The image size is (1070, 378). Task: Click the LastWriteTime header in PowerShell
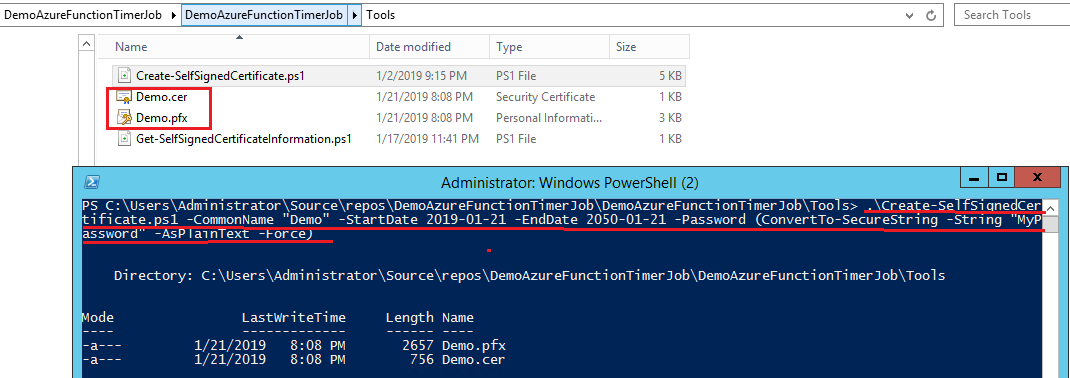coord(293,317)
